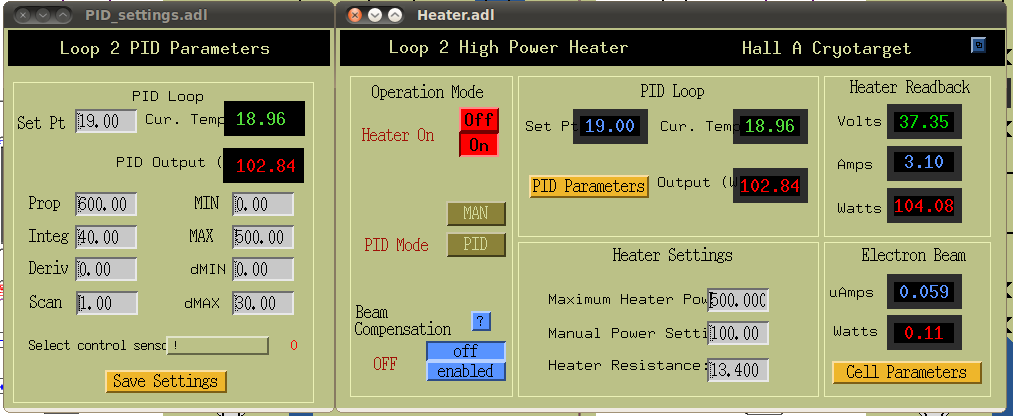Turn heater Off
The height and width of the screenshot is (416, 1013).
pos(479,120)
